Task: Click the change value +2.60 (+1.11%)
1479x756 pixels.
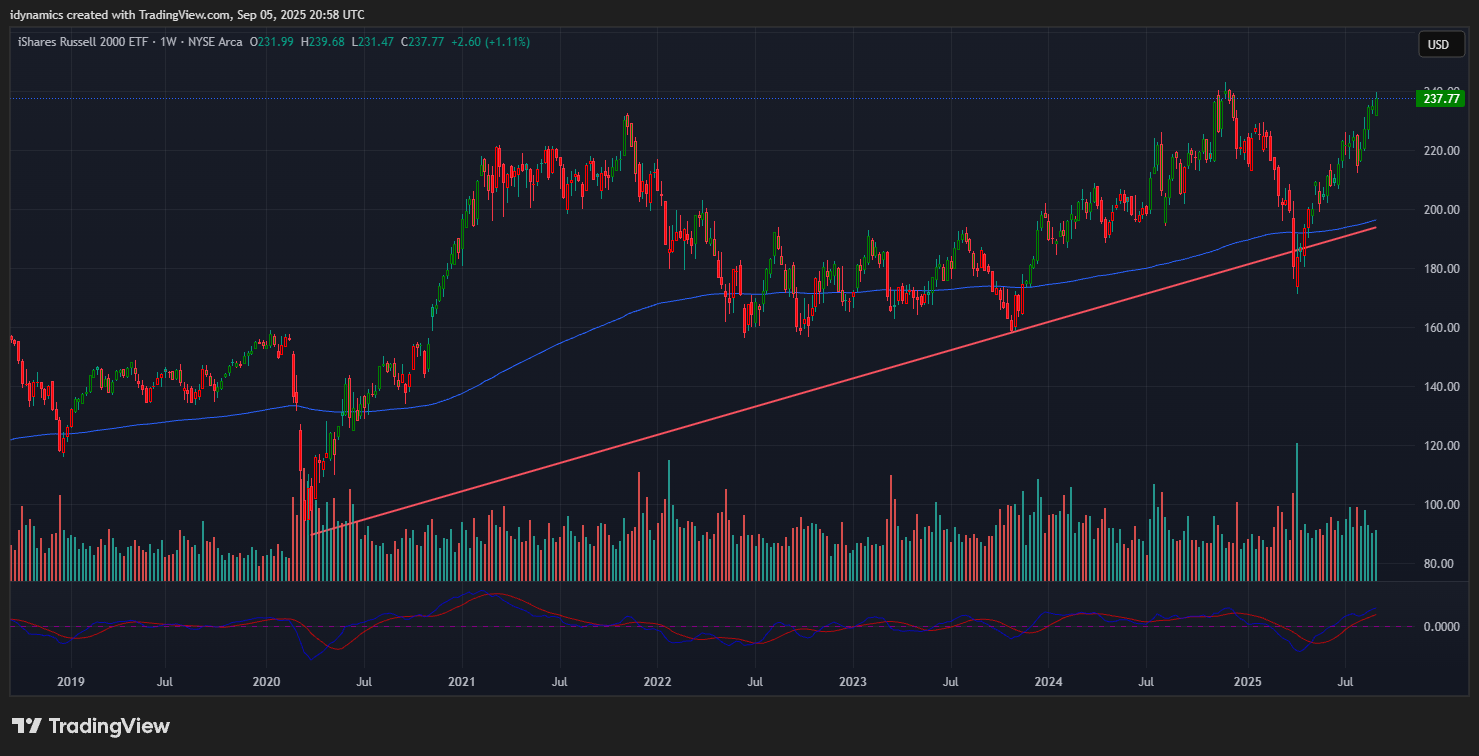Action: coord(490,42)
